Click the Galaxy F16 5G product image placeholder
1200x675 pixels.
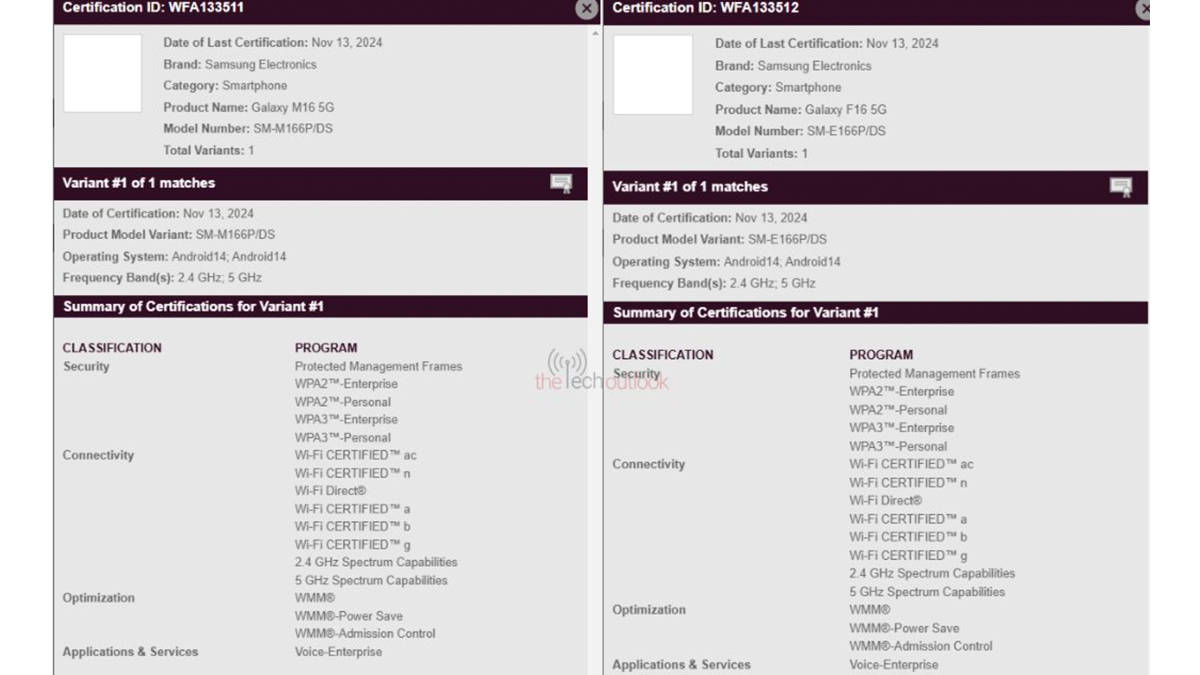click(x=652, y=75)
